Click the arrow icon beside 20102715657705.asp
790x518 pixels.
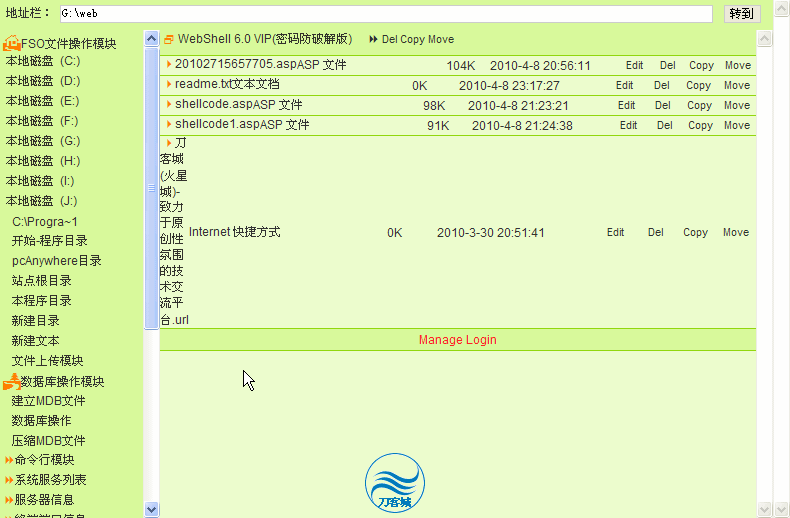169,64
